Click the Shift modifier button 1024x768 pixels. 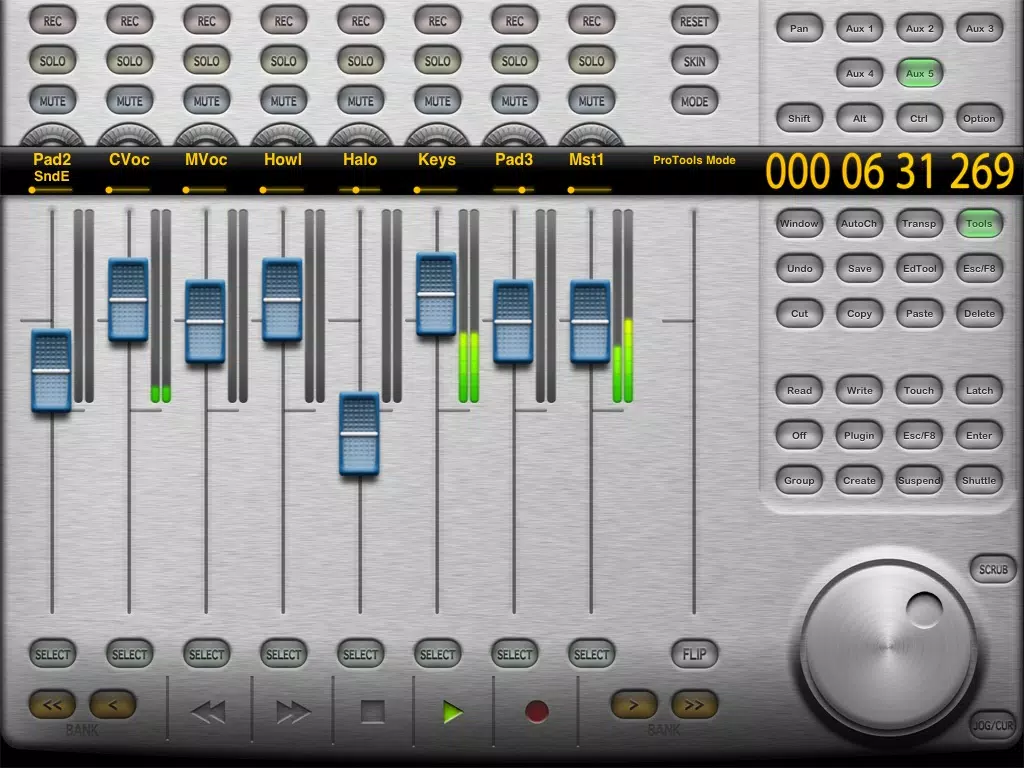(x=799, y=118)
